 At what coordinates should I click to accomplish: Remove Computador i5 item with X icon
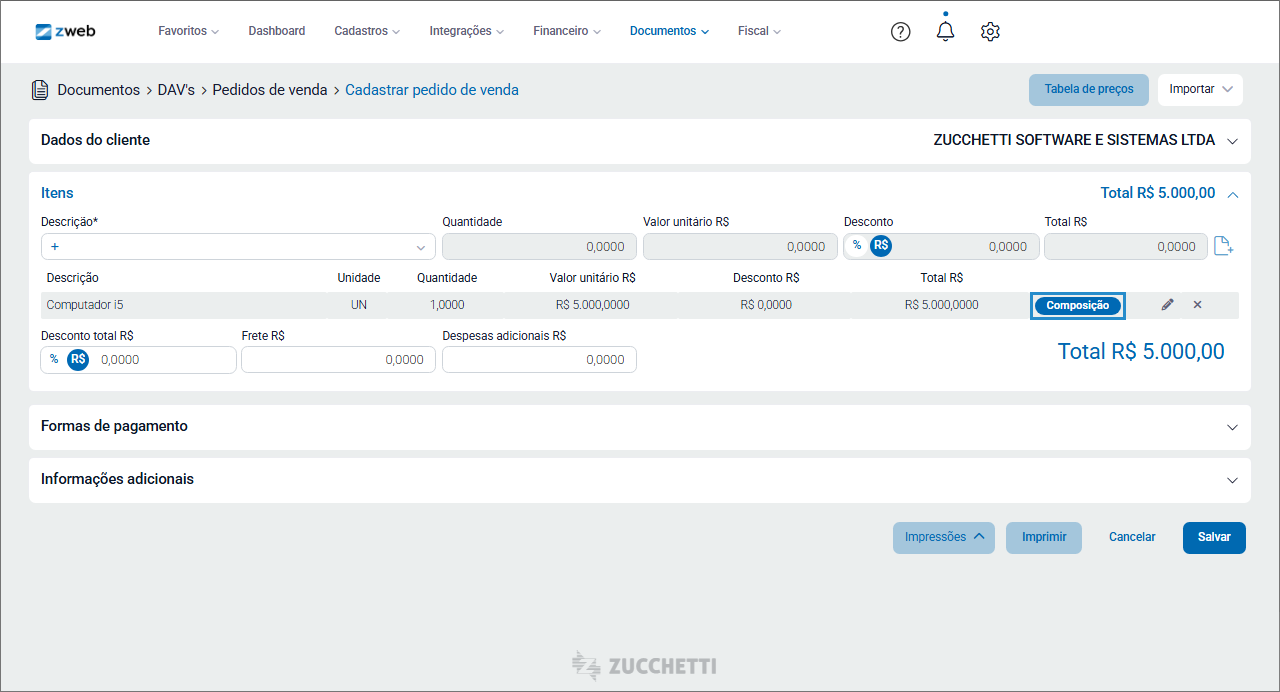(1197, 305)
